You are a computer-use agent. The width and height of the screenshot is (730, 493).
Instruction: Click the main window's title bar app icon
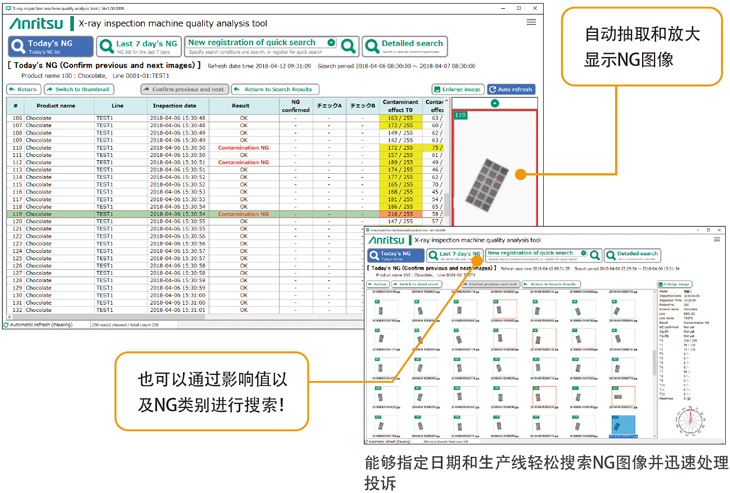pyautogui.click(x=8, y=8)
